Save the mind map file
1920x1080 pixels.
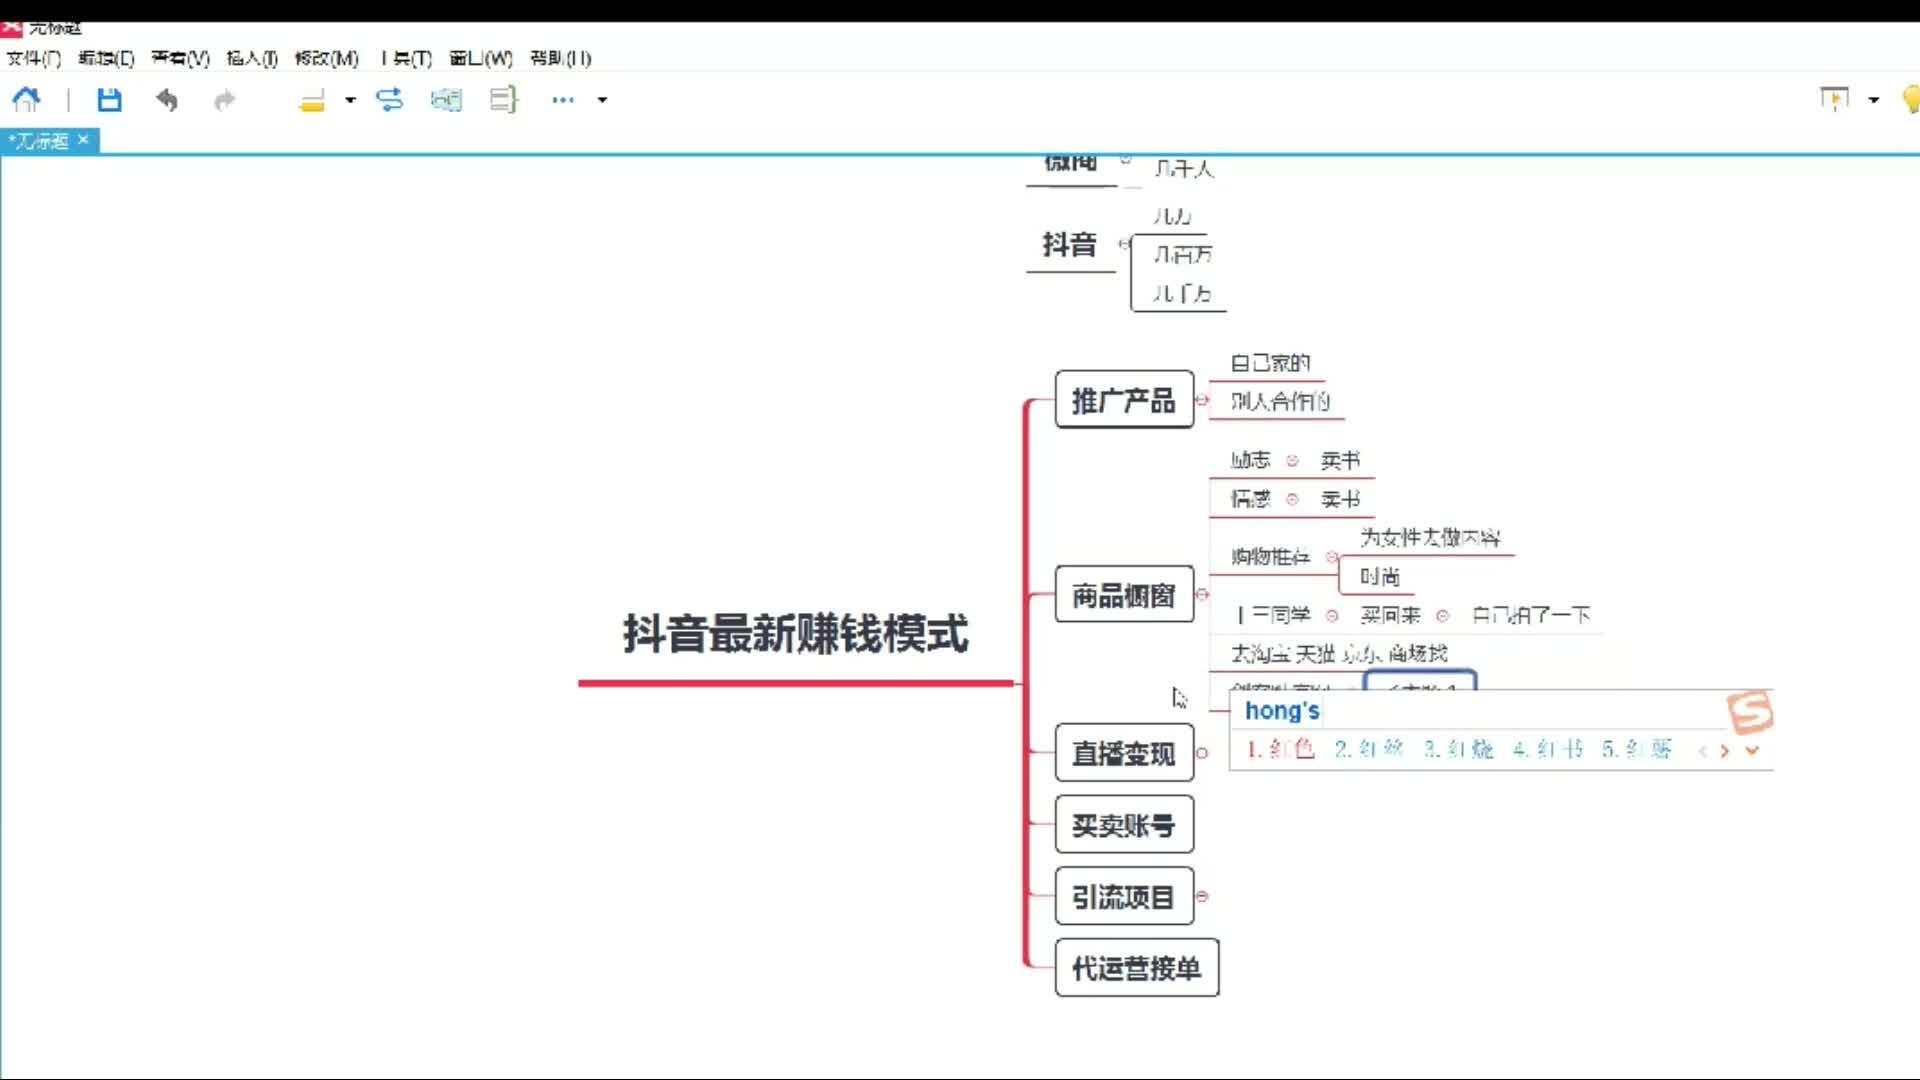coord(109,99)
